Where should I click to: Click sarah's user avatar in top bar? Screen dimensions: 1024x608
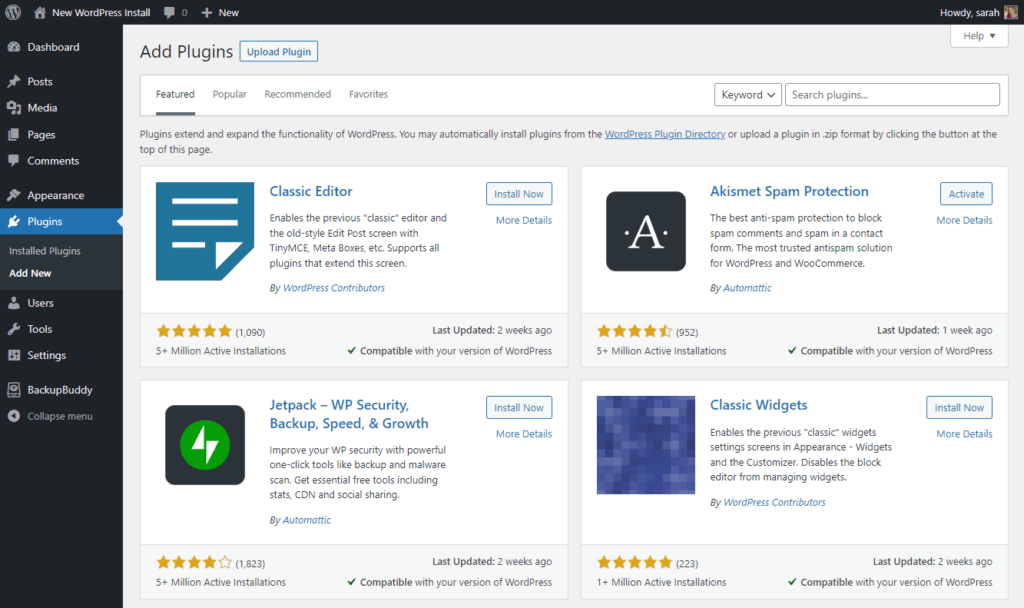point(1010,12)
